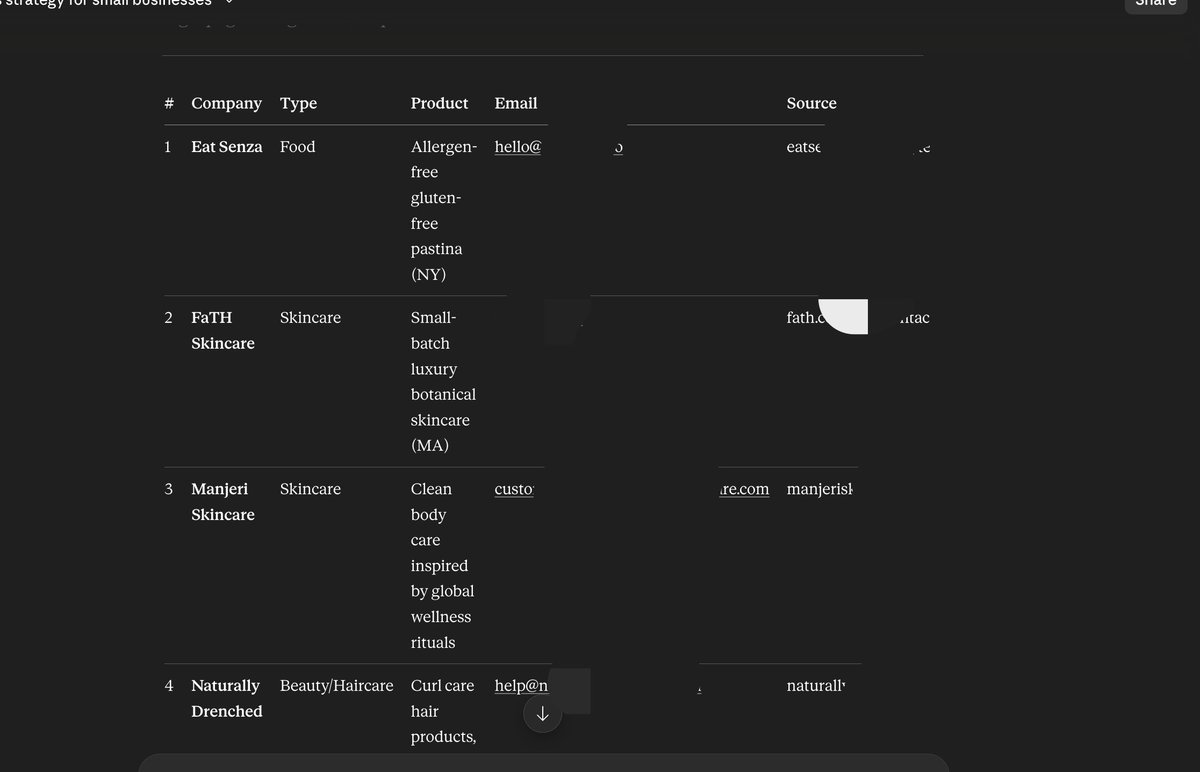Image resolution: width=1200 pixels, height=772 pixels.
Task: Click the 'Skincare' type cell in FaTH row
Action: 310,318
